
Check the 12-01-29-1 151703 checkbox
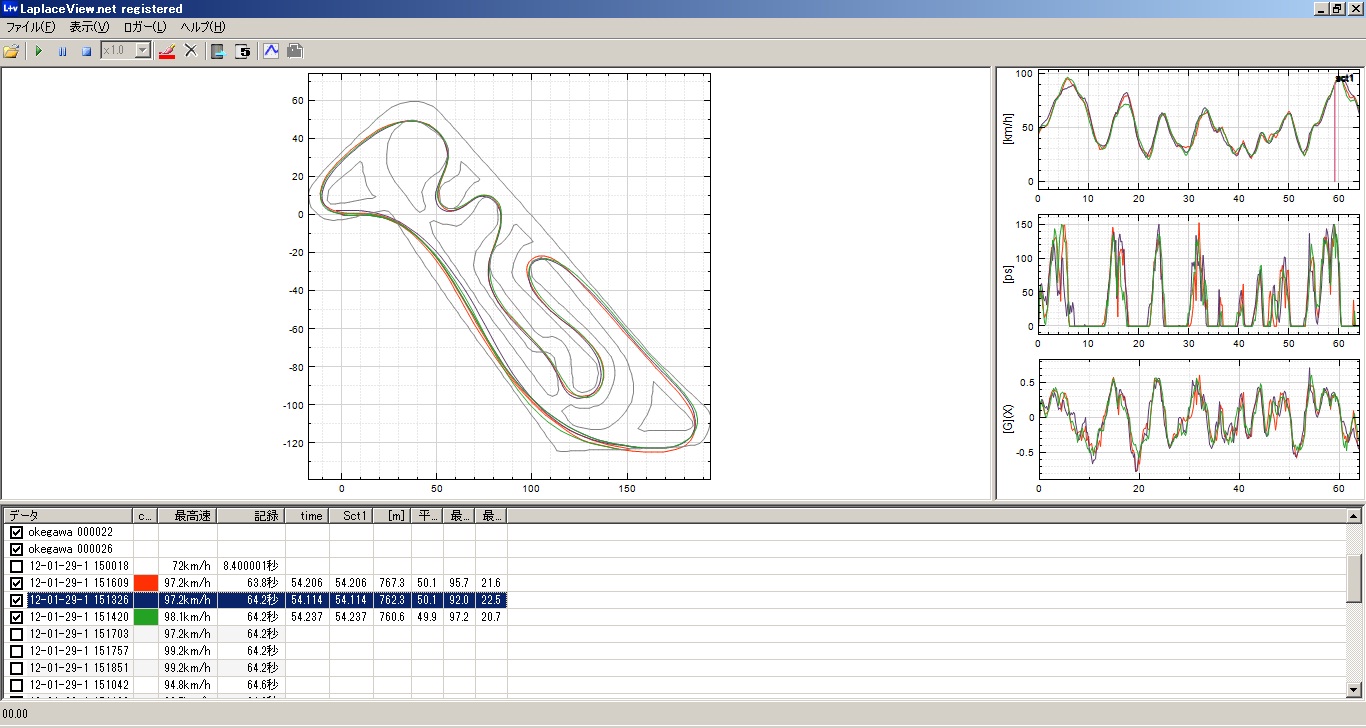(x=16, y=634)
